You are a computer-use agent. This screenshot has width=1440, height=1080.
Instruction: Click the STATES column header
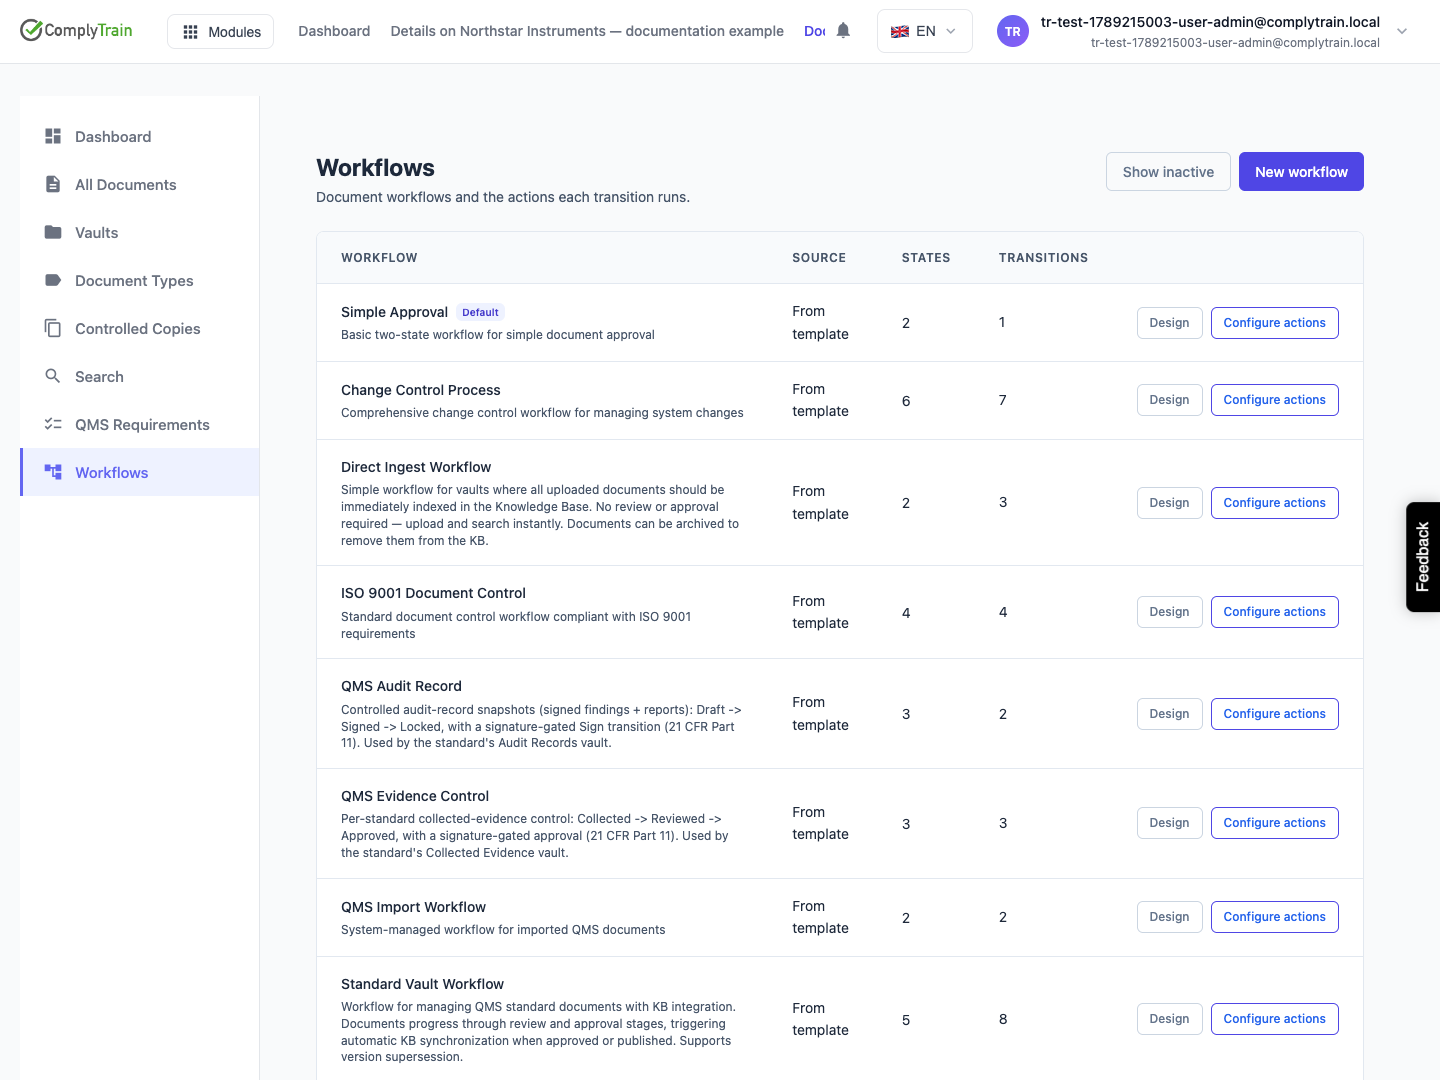(926, 258)
